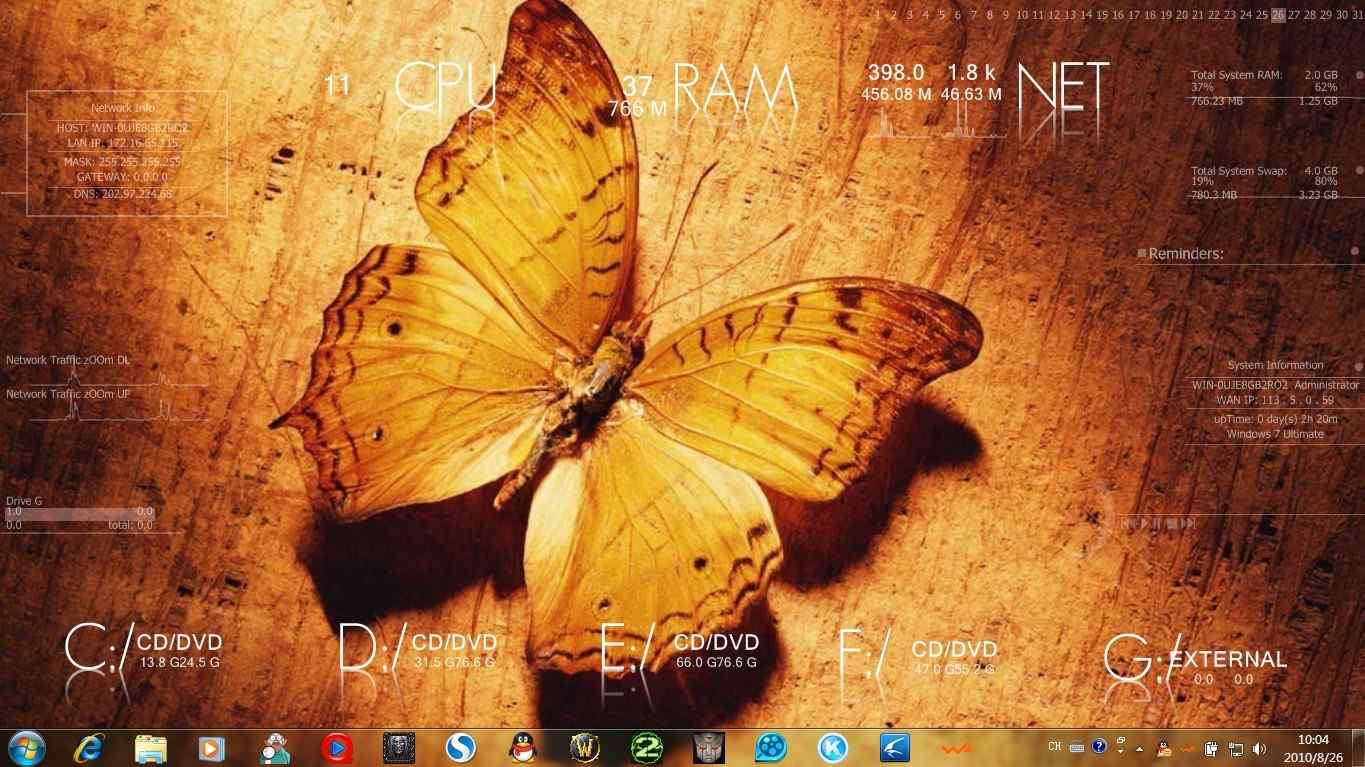Image resolution: width=1365 pixels, height=767 pixels.
Task: Click the CH input language indicator
Action: [1055, 746]
